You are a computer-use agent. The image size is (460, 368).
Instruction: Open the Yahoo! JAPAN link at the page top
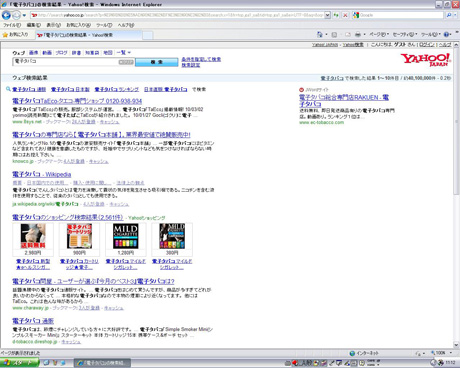325,44
